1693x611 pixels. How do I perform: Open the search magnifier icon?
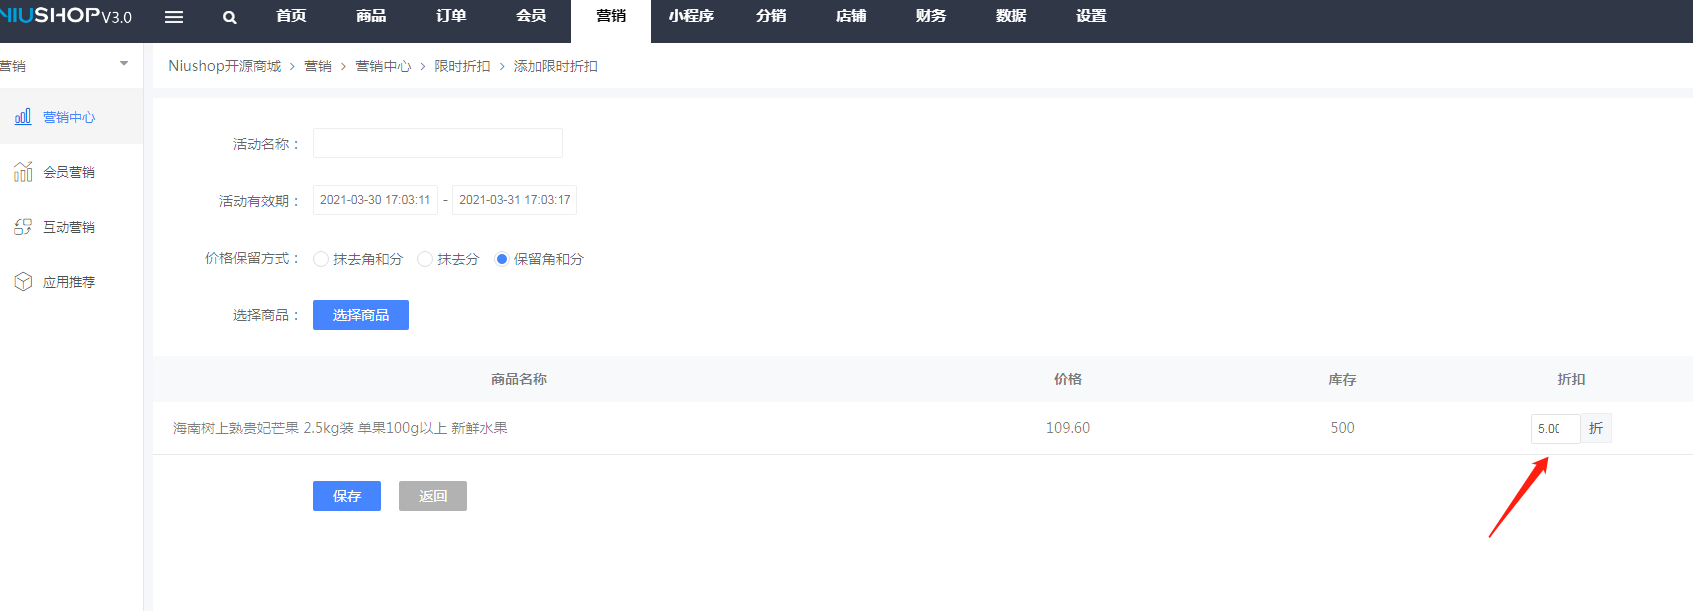coord(230,17)
